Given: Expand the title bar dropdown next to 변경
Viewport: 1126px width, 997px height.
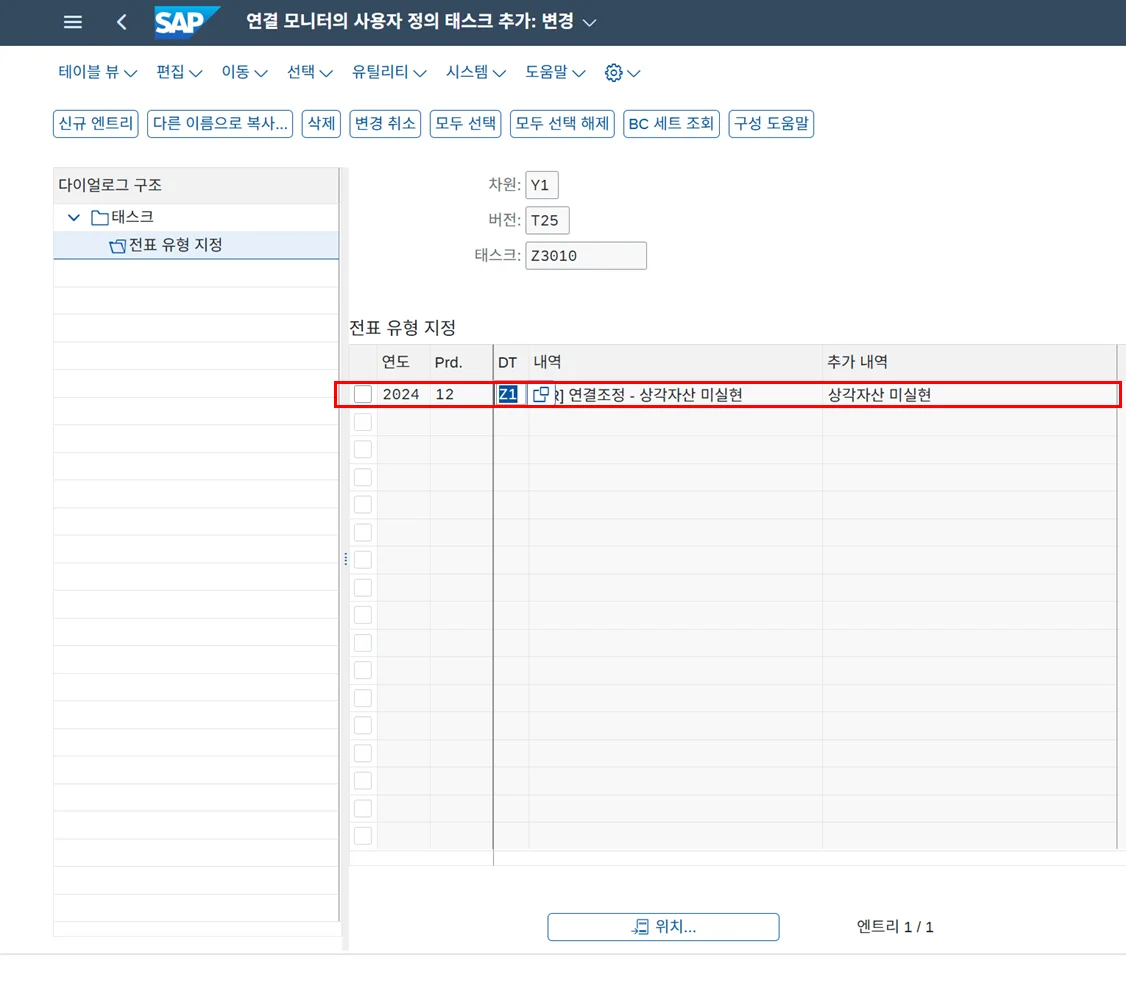Looking at the screenshot, I should click(589, 22).
